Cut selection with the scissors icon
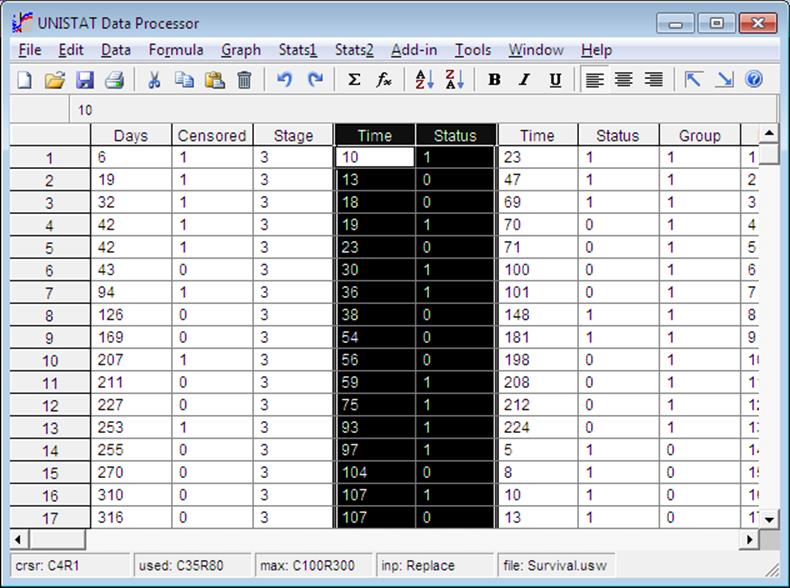 tap(154, 80)
